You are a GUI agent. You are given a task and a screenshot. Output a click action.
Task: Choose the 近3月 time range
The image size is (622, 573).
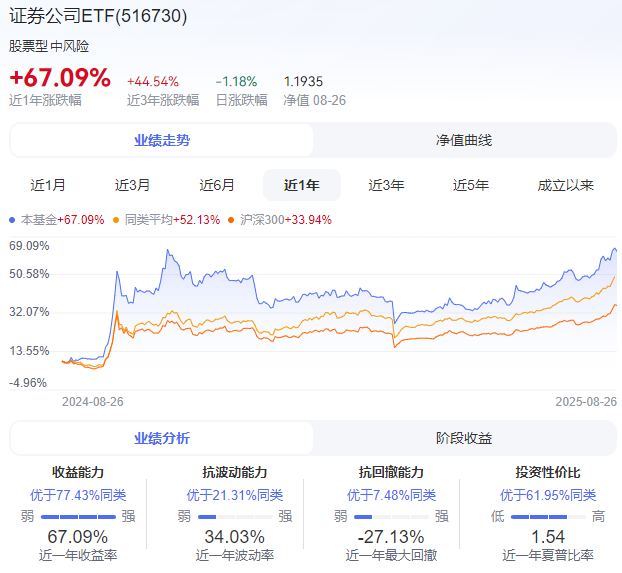pyautogui.click(x=132, y=185)
